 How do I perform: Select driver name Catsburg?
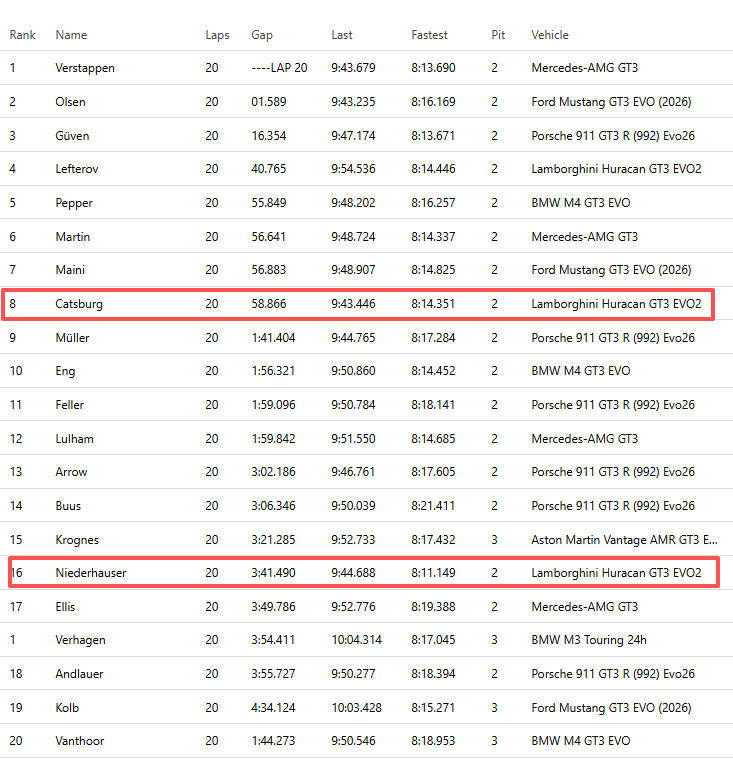[79, 304]
